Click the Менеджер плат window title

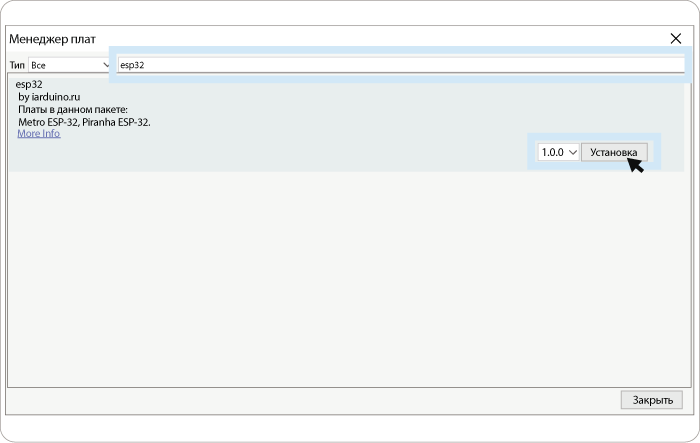52,39
